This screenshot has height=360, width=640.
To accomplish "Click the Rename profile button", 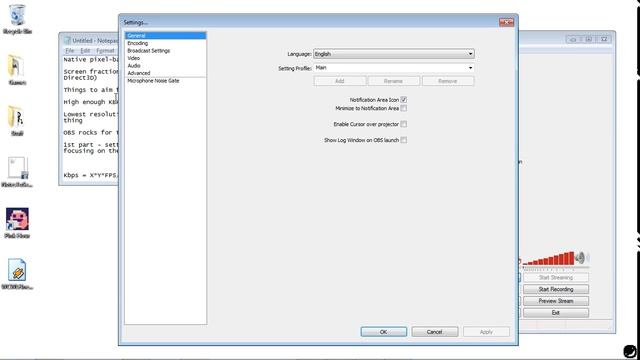I will pos(393,81).
